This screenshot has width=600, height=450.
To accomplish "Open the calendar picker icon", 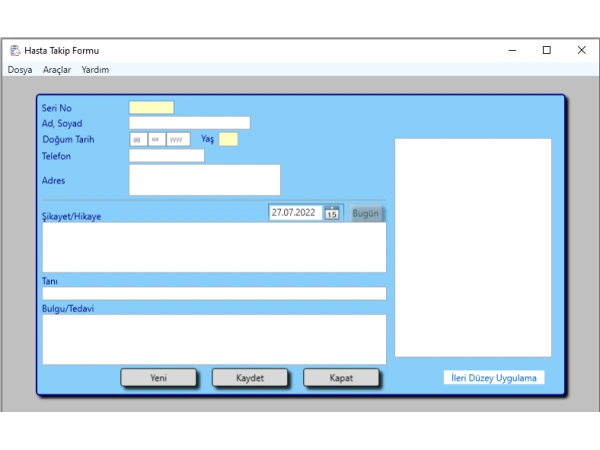I will 333,213.
